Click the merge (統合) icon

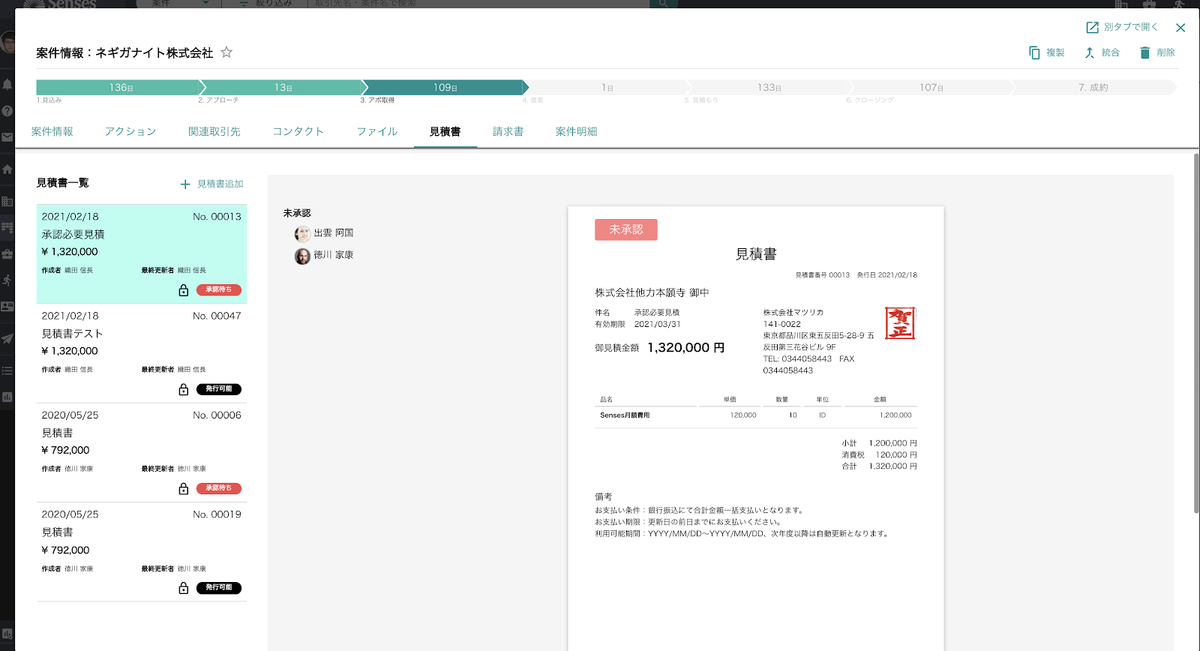pos(1089,52)
